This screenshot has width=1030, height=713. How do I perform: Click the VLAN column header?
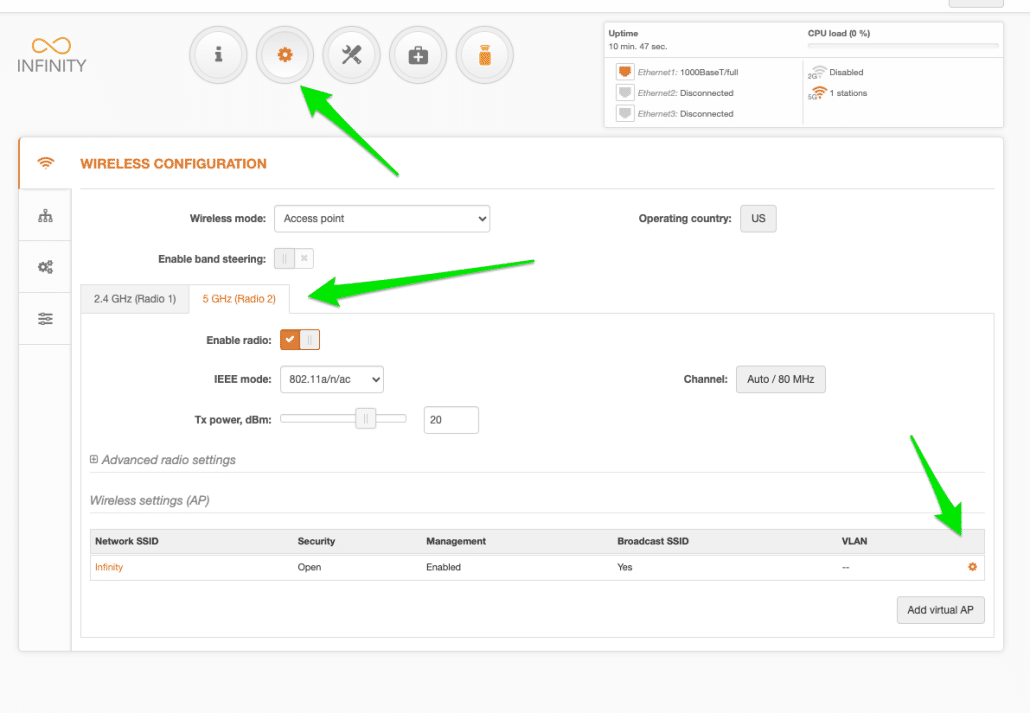click(854, 541)
